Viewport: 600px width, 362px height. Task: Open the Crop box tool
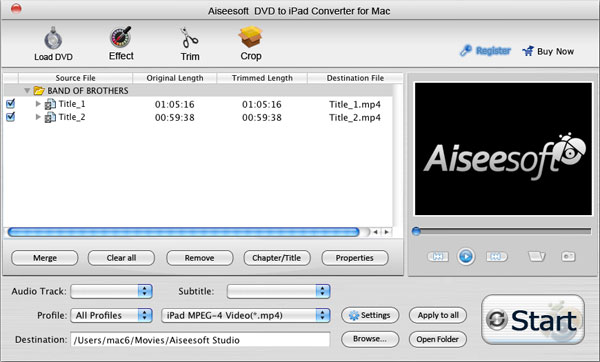pos(251,37)
